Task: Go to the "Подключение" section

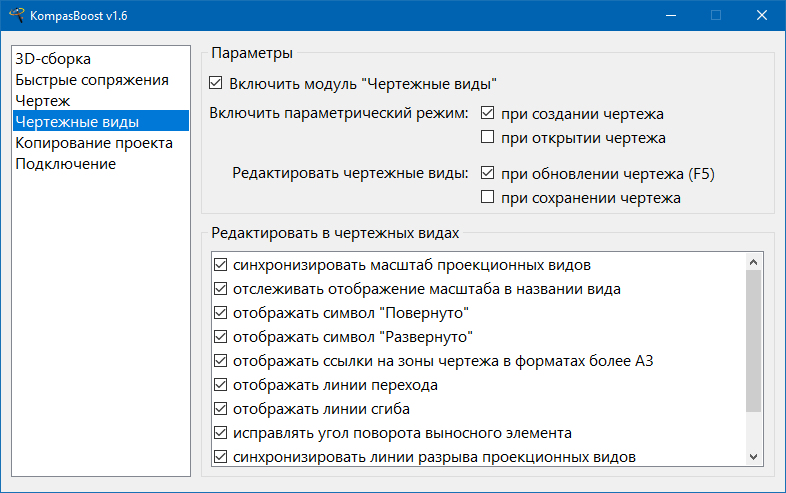Action: [65, 164]
